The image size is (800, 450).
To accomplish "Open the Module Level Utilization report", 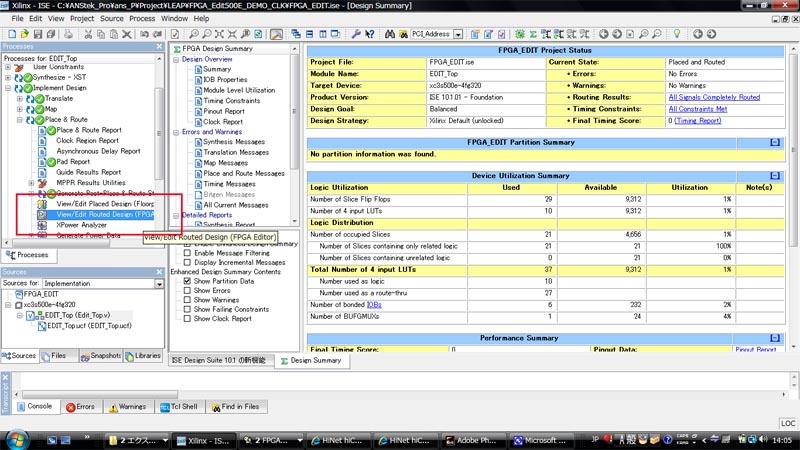I will tap(239, 90).
